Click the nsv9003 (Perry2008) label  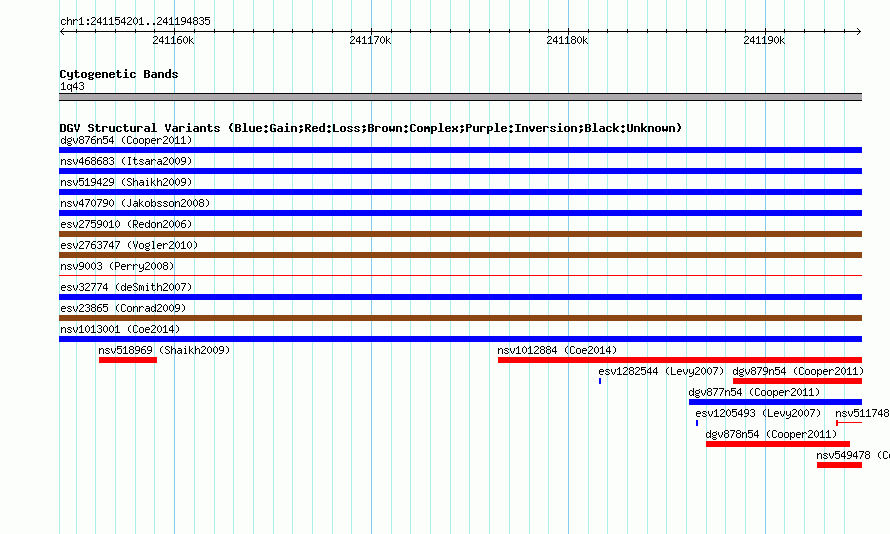coord(117,266)
